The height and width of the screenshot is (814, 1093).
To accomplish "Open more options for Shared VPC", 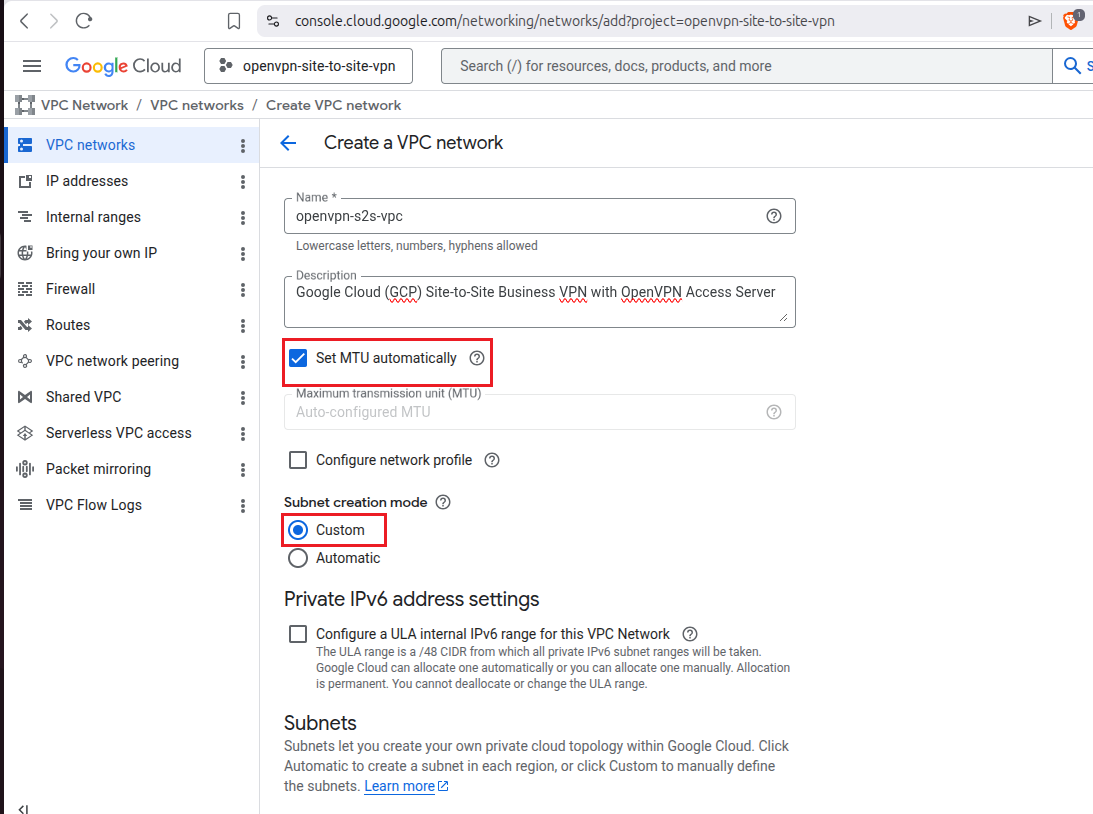I will pos(243,398).
